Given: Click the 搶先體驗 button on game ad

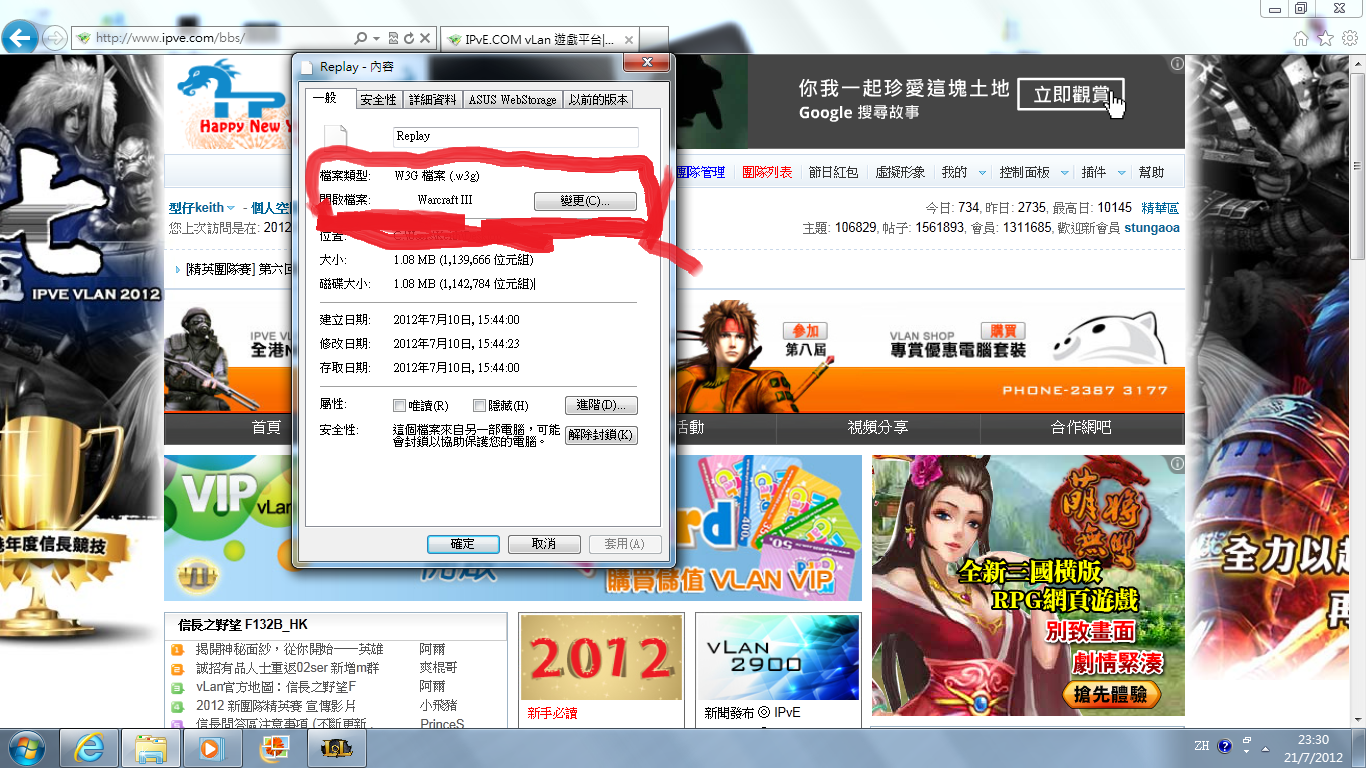Looking at the screenshot, I should [1111, 695].
